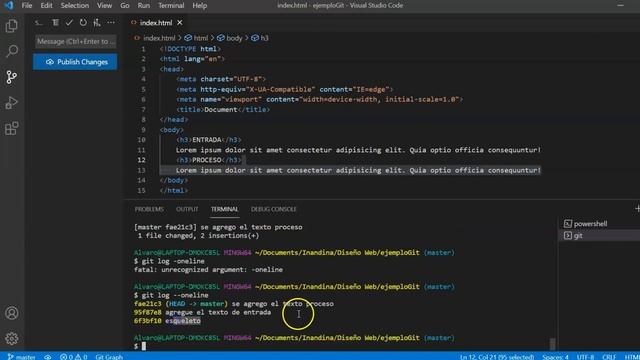Open Run and Debug view icon

(11, 103)
